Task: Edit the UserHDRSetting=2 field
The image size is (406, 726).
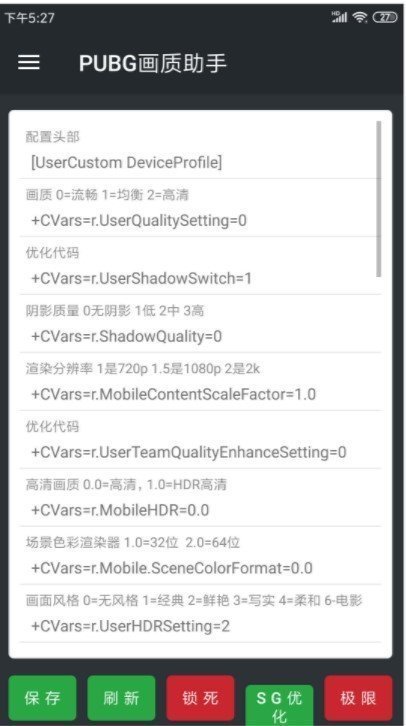Action: click(200, 626)
